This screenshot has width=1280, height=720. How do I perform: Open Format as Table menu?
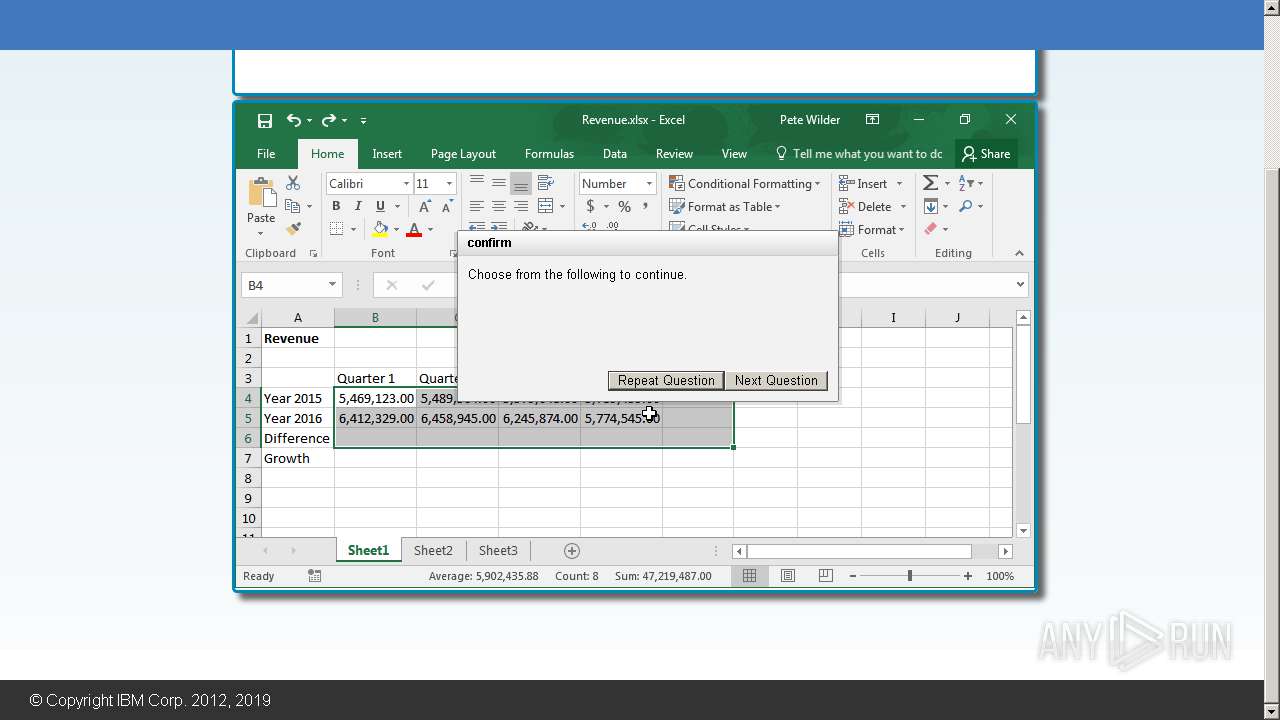tap(725, 206)
